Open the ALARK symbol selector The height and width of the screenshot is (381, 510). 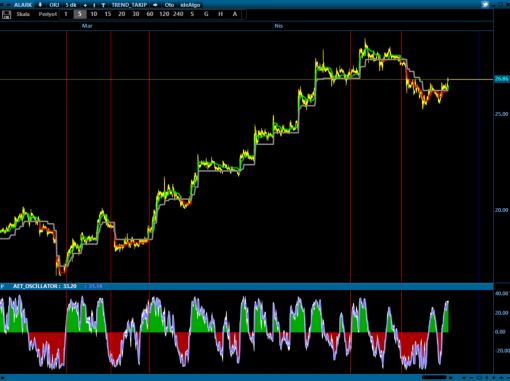point(23,5)
